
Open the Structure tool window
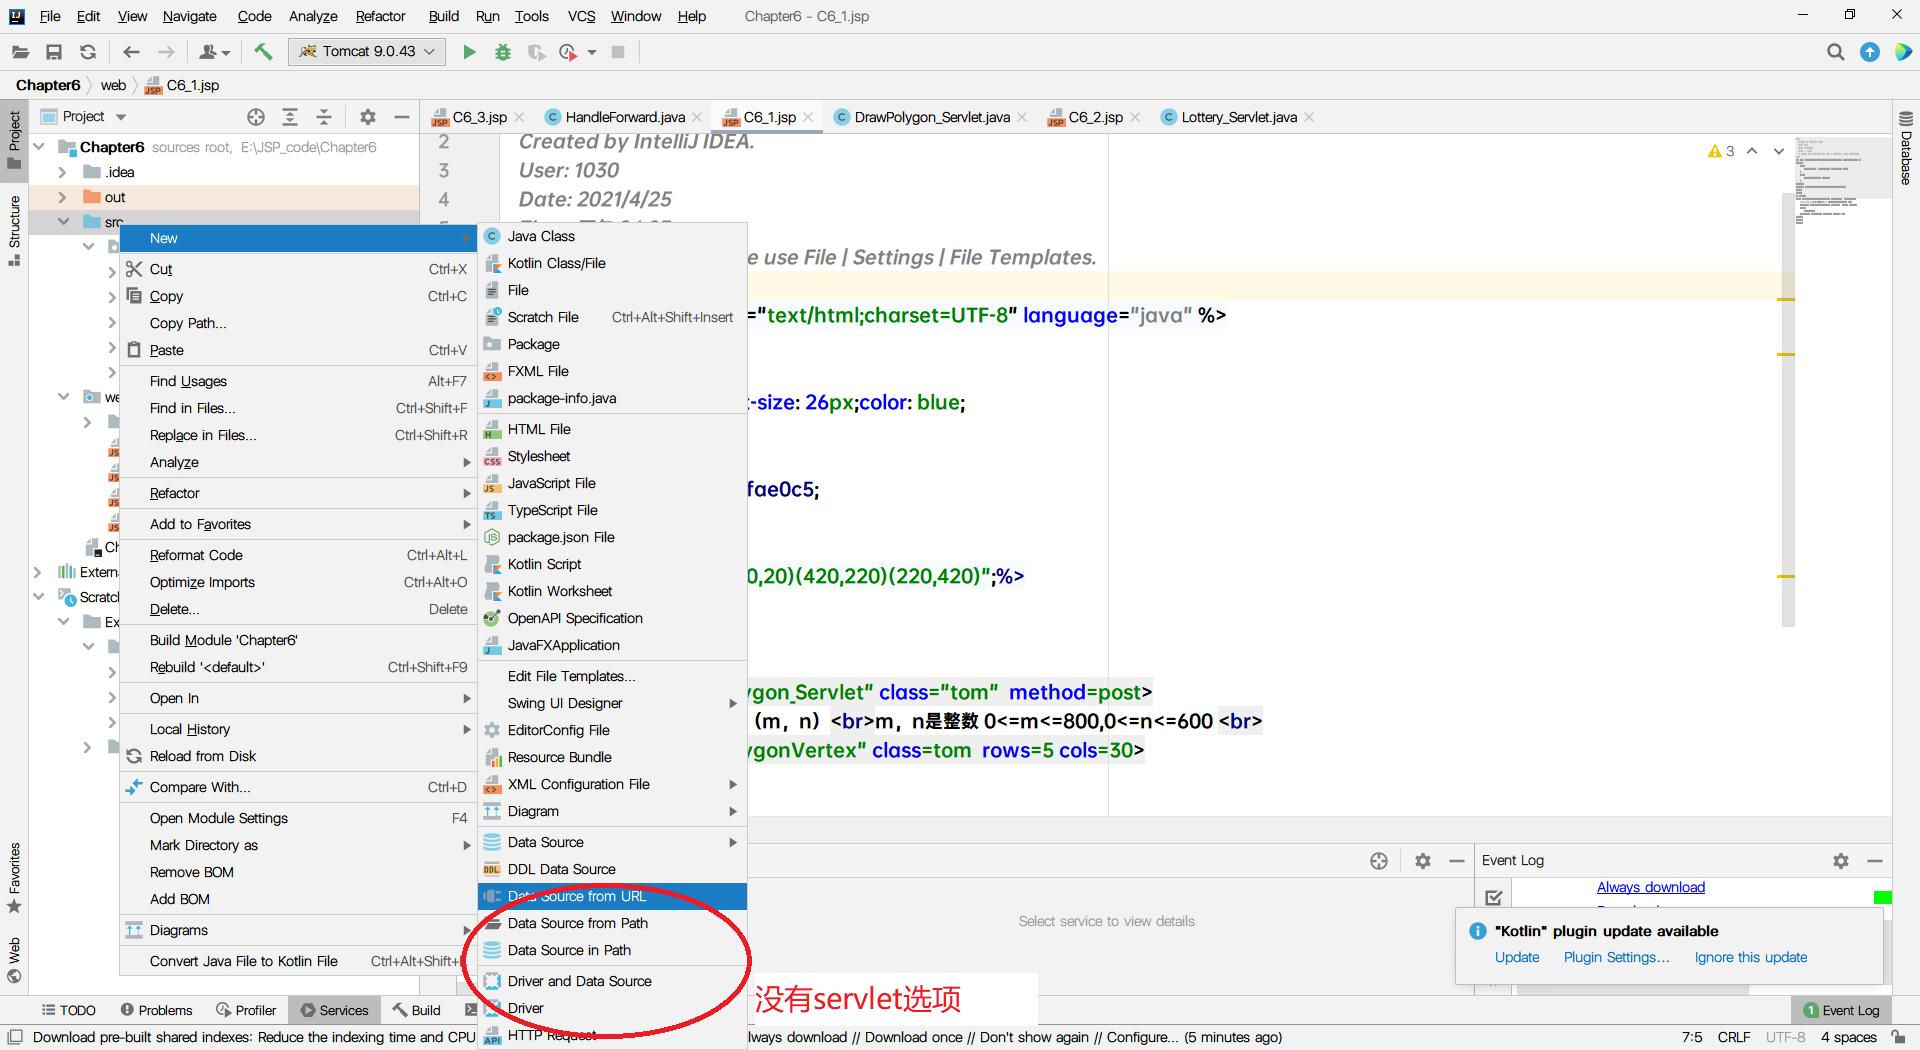[x=14, y=230]
